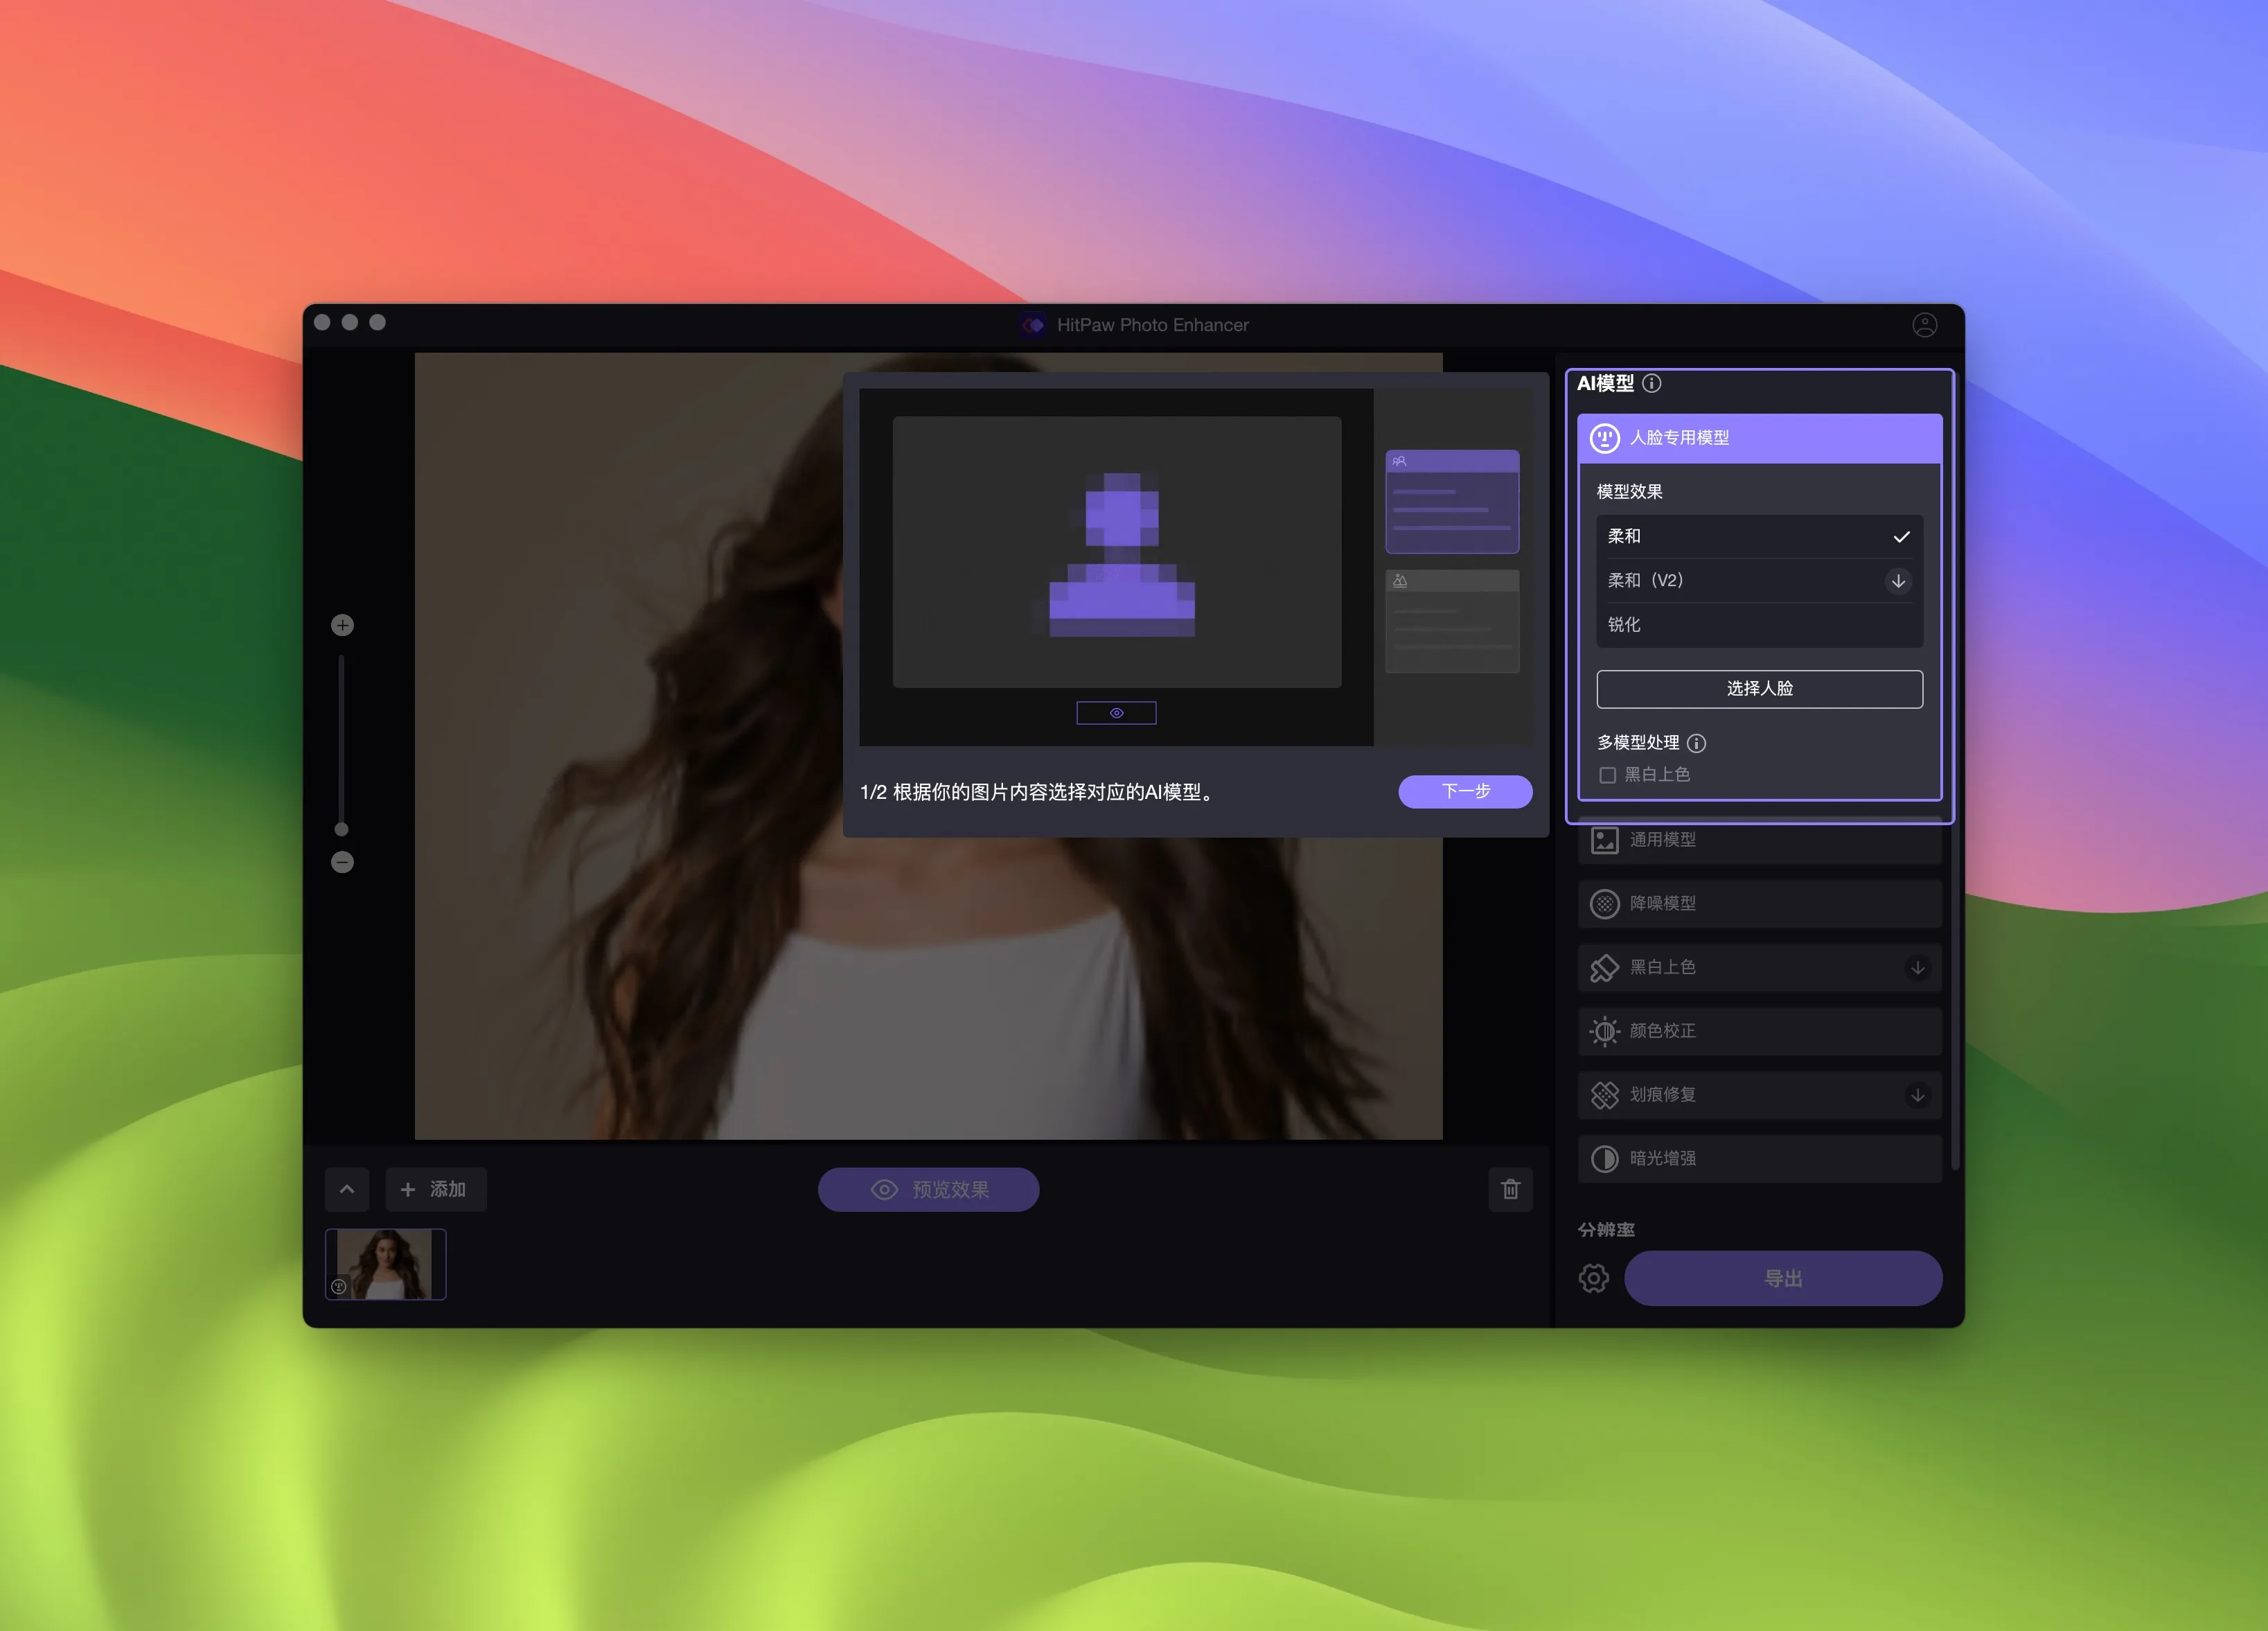
Task: Click the 颜色校正 brightness icon
Action: pos(1604,1031)
